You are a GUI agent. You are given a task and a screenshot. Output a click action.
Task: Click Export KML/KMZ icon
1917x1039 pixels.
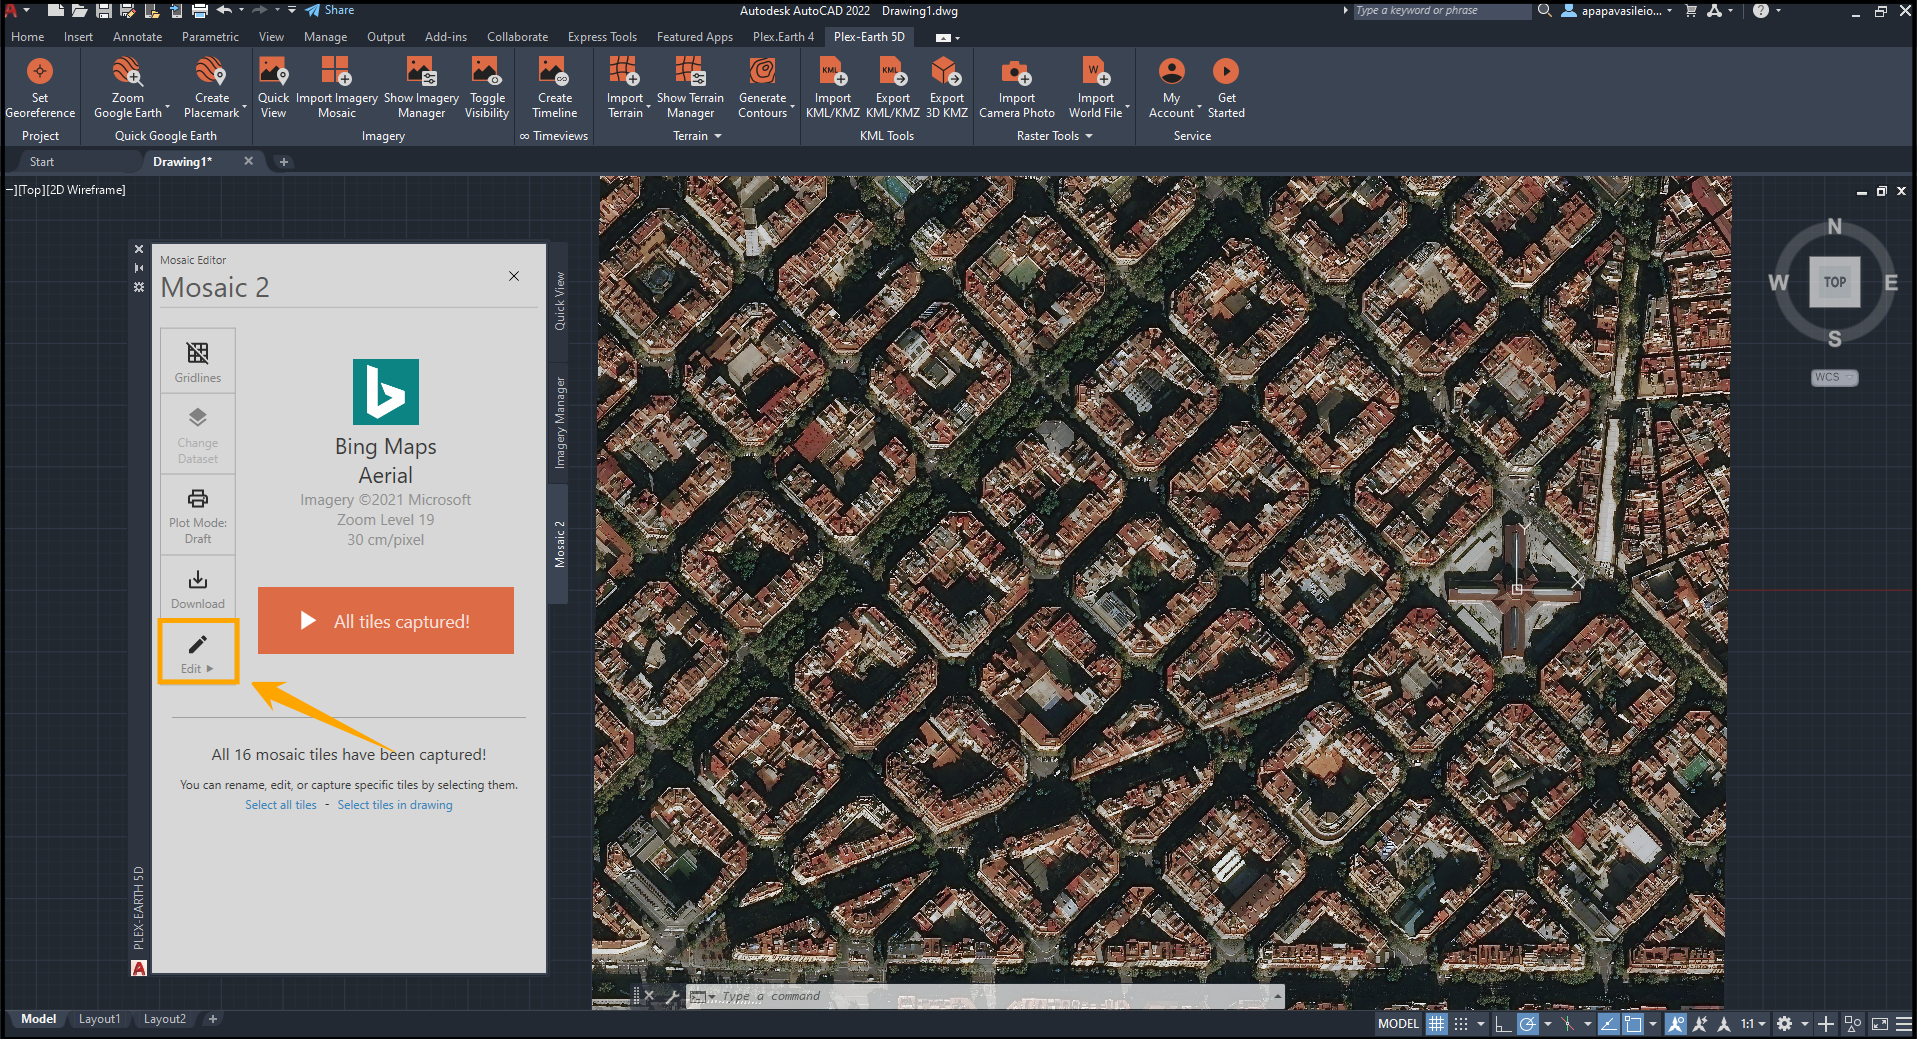point(892,72)
